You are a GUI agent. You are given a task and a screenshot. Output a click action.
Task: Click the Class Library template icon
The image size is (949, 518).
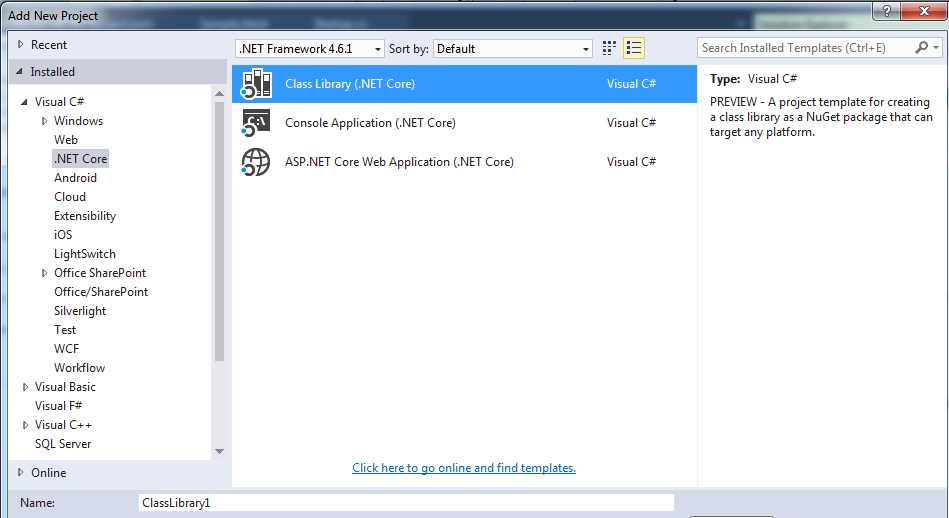pos(256,84)
